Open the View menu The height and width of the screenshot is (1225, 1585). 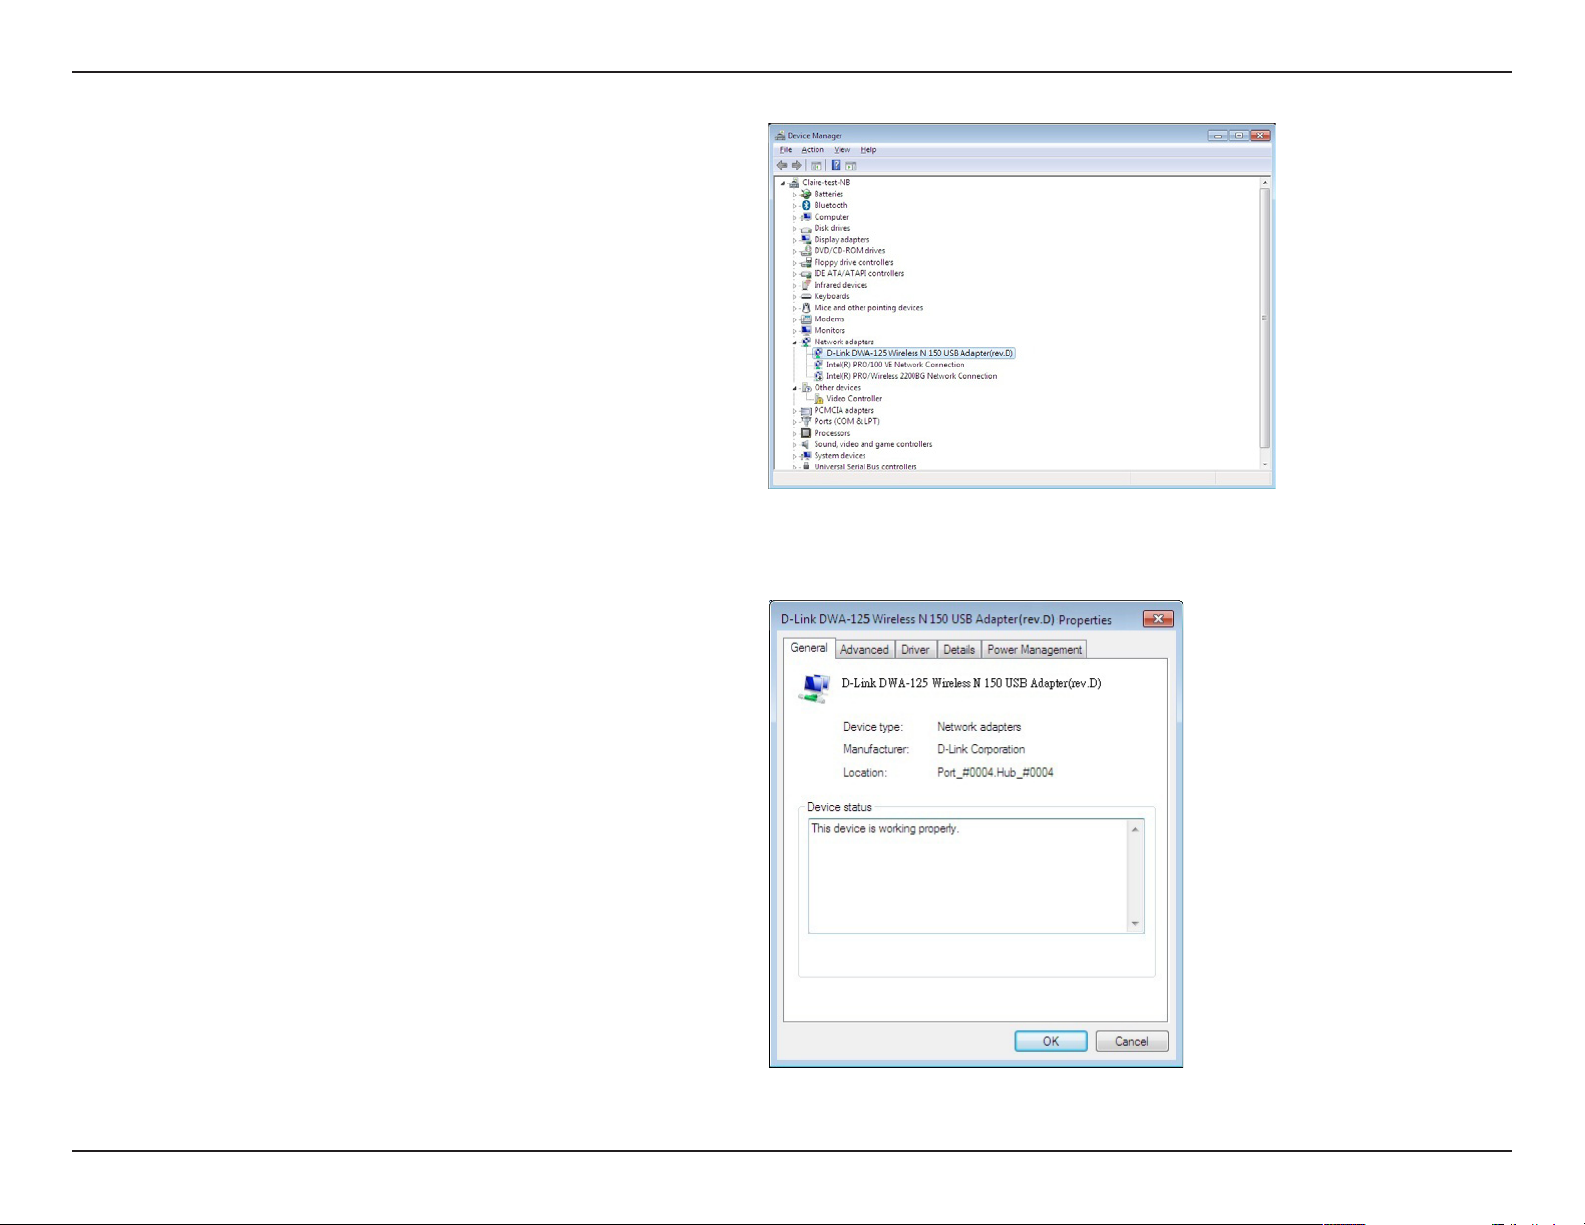point(843,150)
